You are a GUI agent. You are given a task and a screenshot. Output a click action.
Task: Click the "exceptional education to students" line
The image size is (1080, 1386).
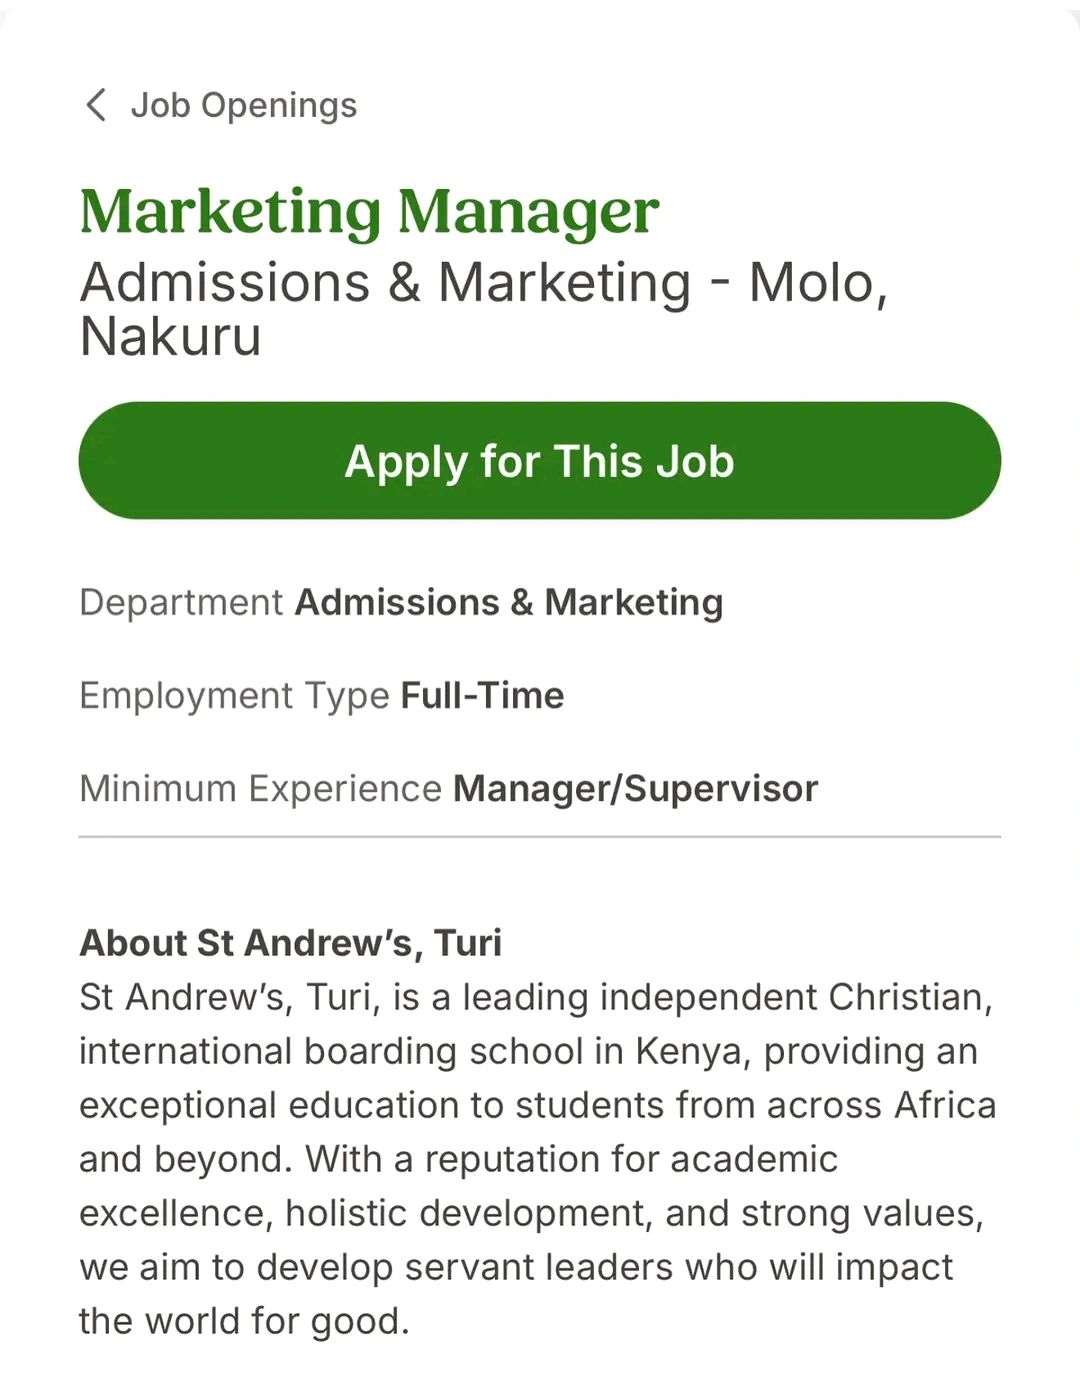coord(537,1105)
